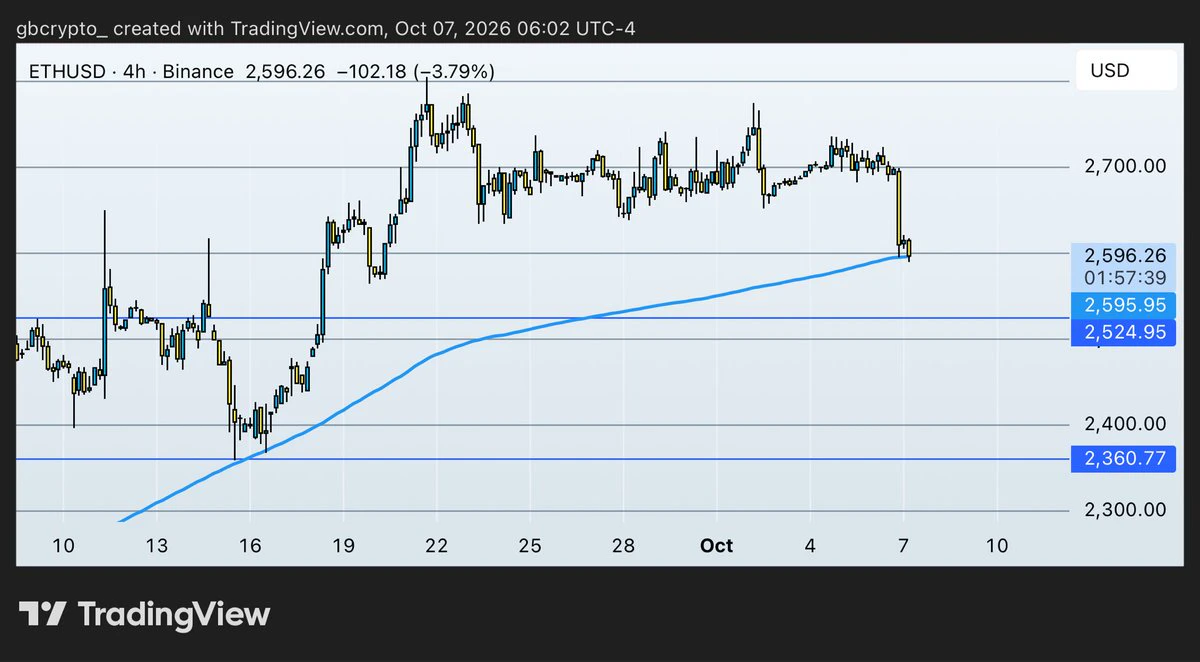Click the 2,700.00 price axis label

click(x=1125, y=166)
